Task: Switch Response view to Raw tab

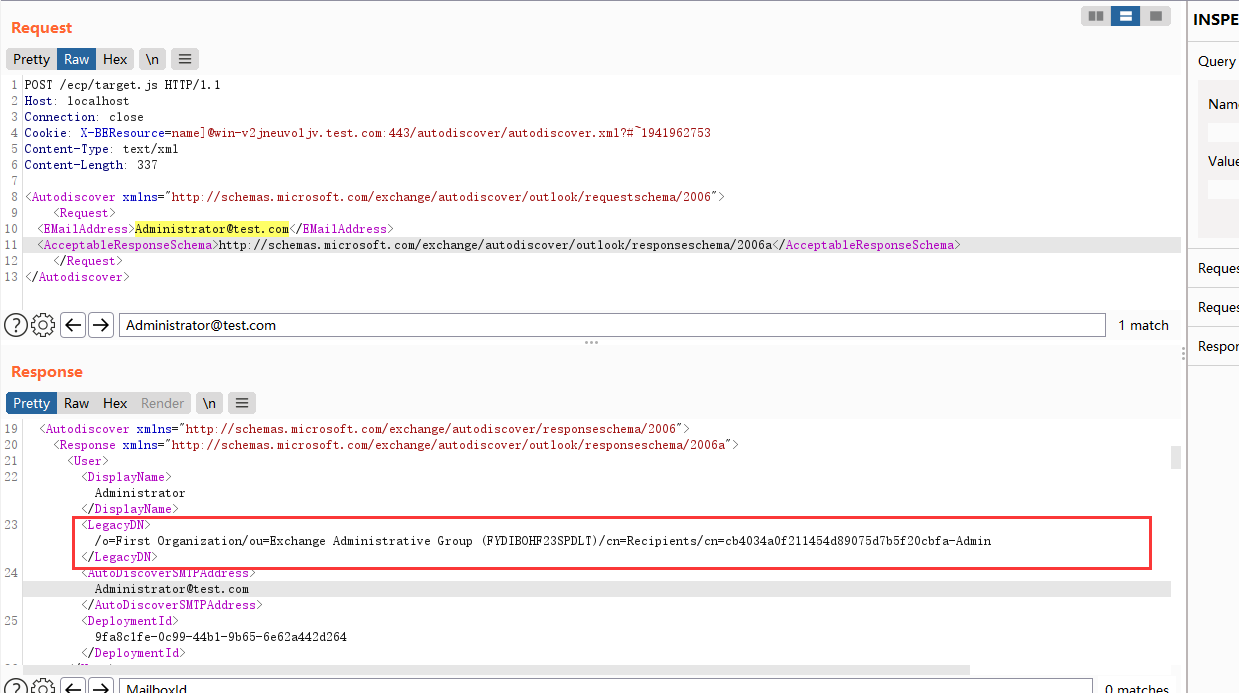Action: point(76,403)
